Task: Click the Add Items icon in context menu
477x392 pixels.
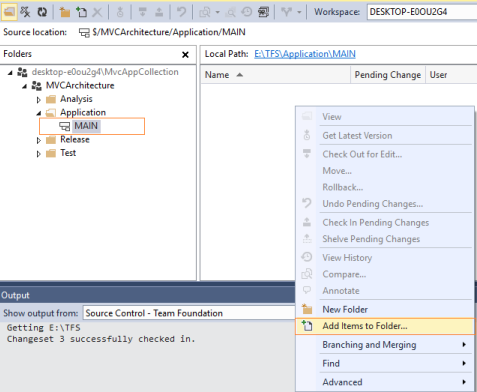Action: click(x=307, y=326)
